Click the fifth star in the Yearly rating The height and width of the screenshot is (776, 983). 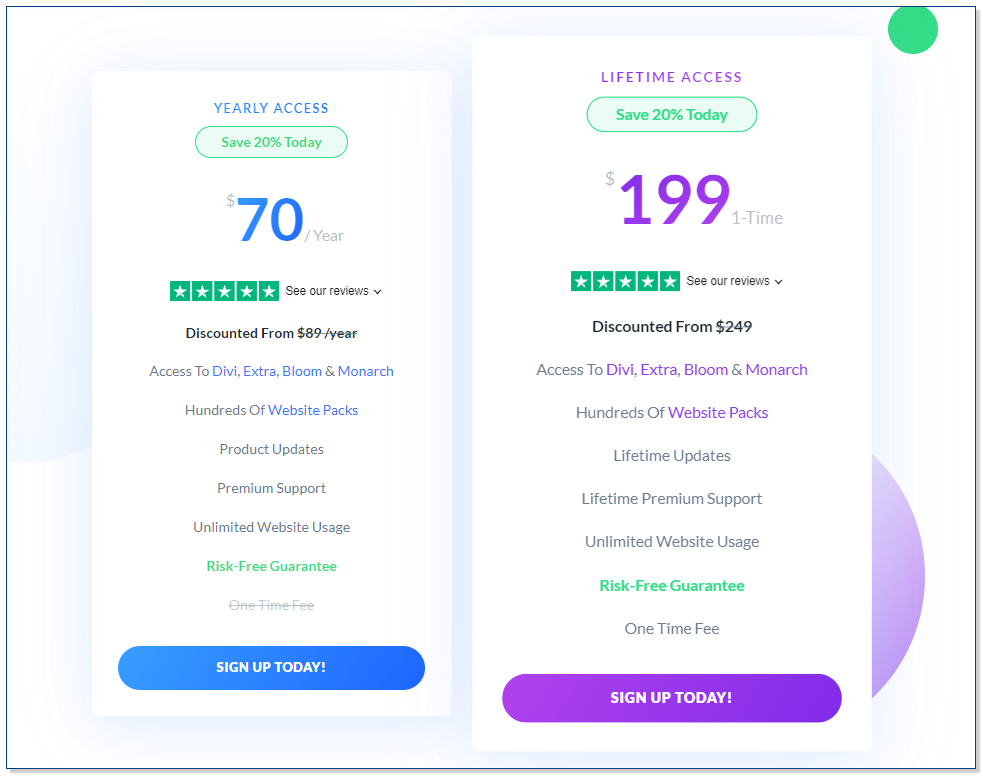pyautogui.click(x=267, y=290)
